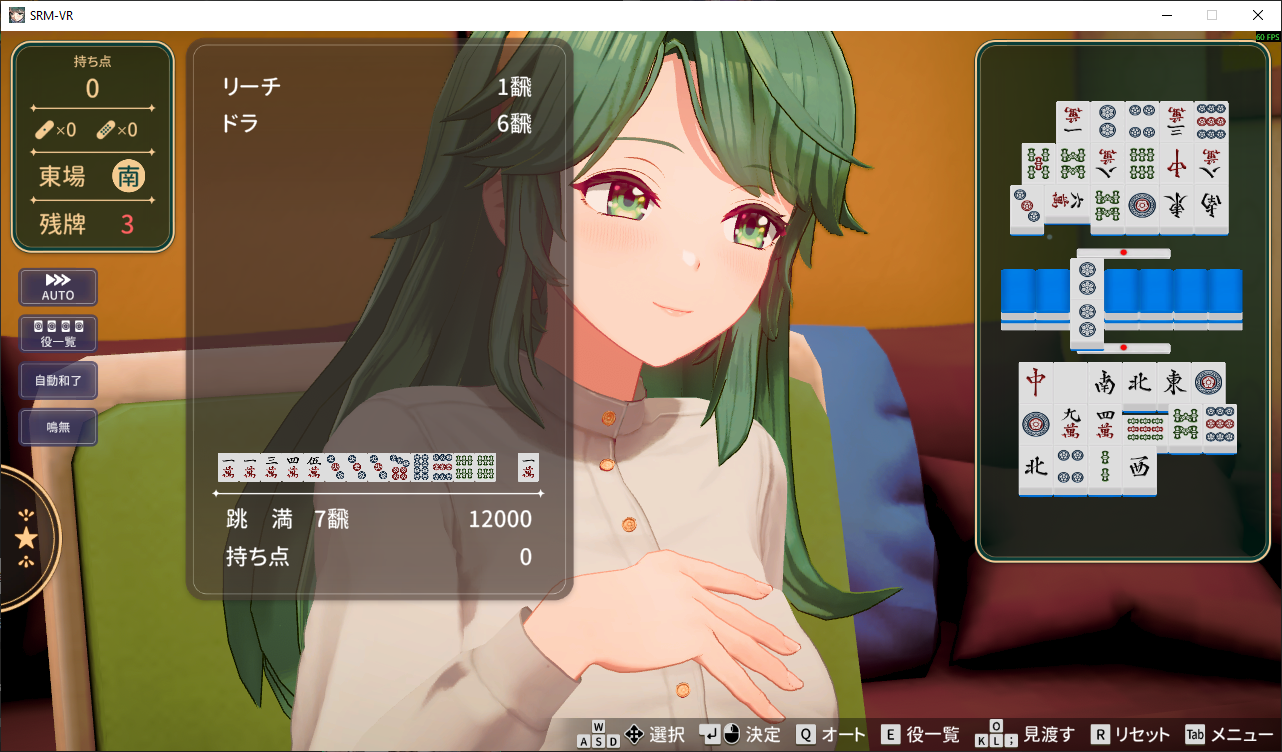Screen dimensions: 1282x752
Task: Select the 東場 round label
Action: click(62, 177)
